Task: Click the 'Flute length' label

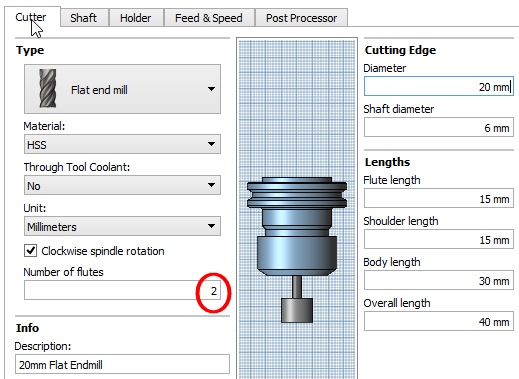Action: point(392,180)
